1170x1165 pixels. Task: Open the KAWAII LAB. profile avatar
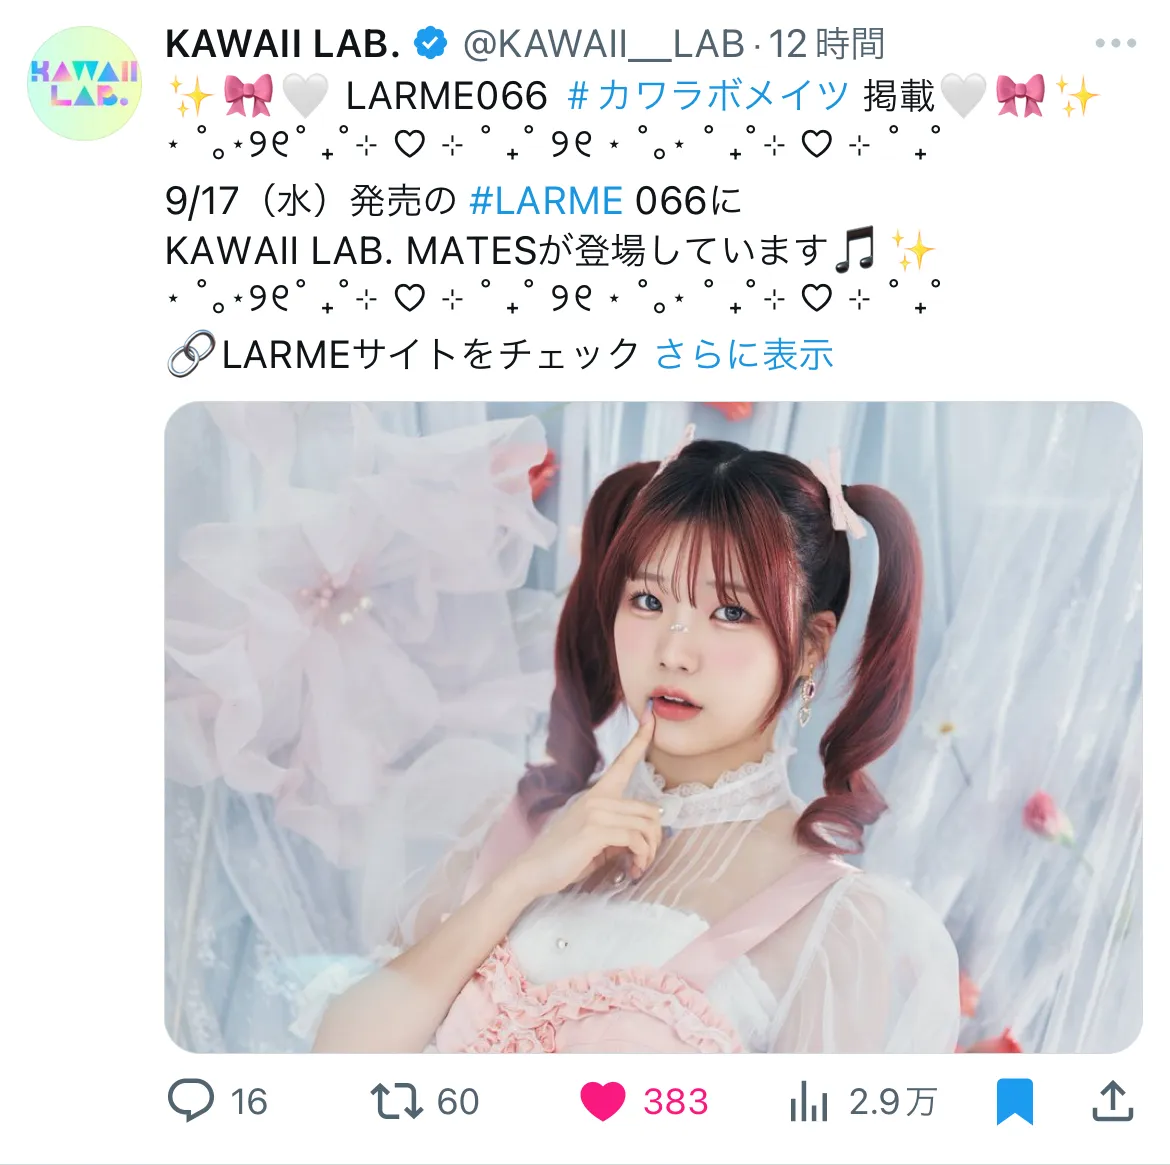click(x=84, y=84)
